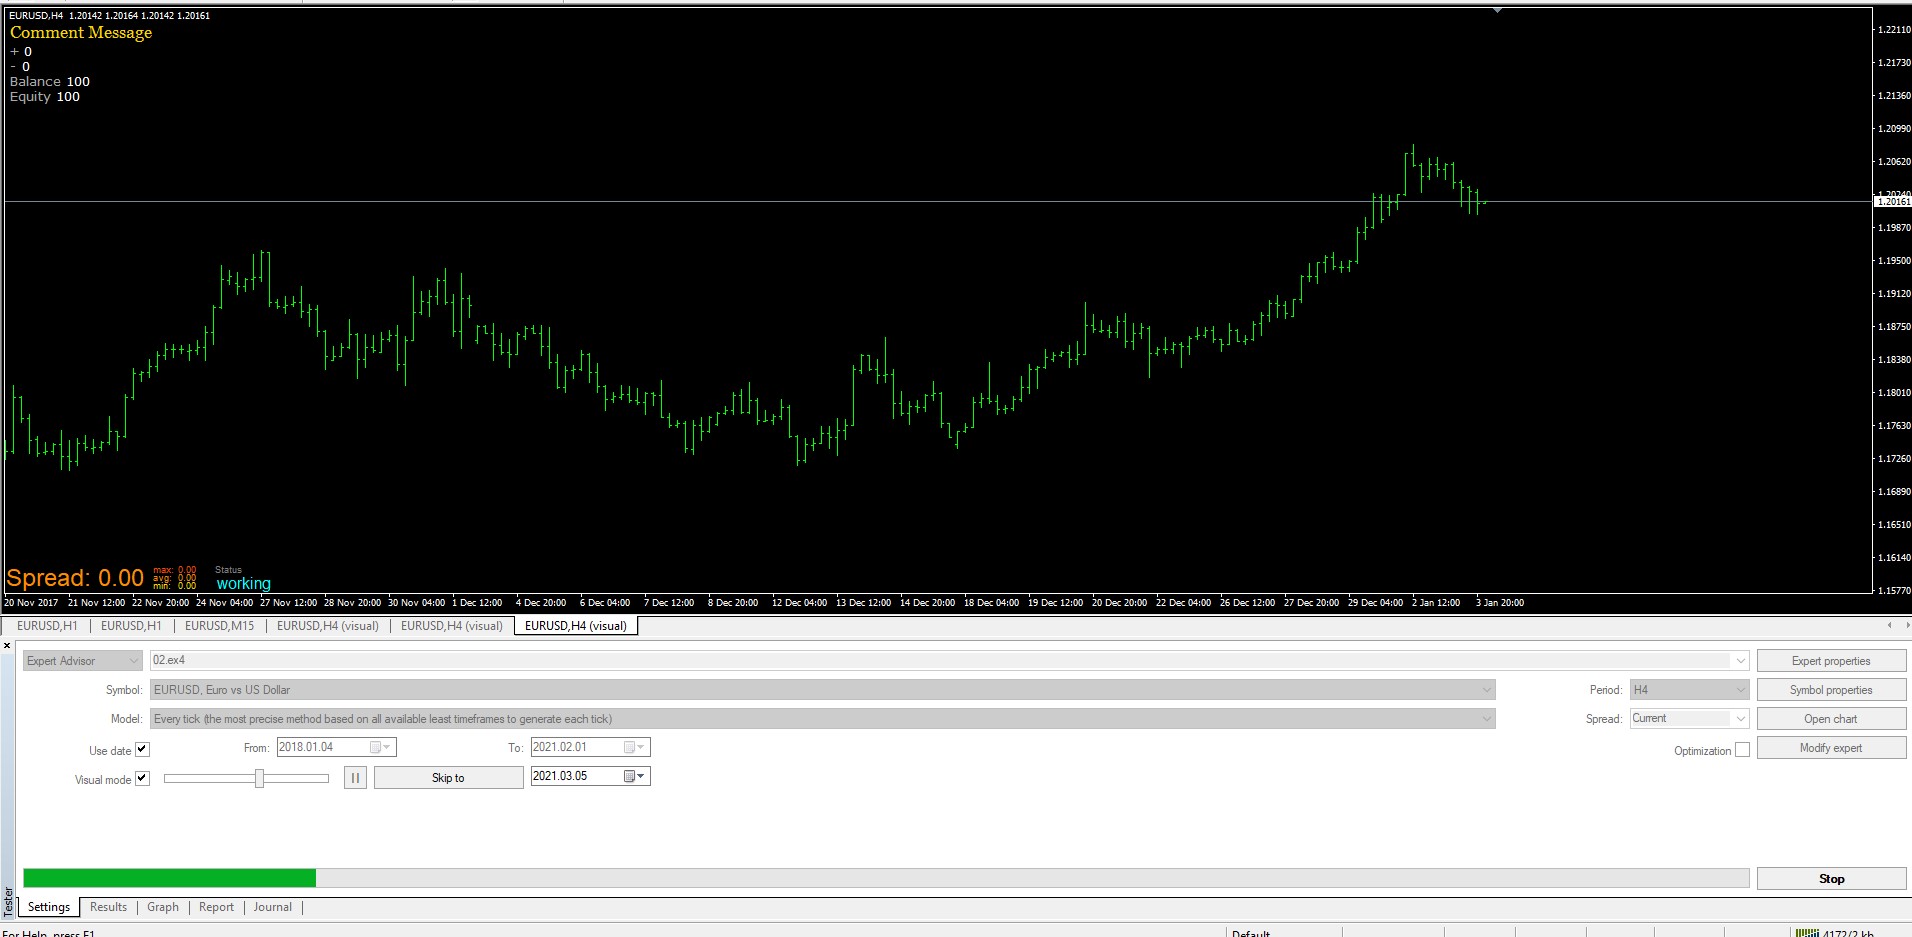Image resolution: width=1912 pixels, height=937 pixels.
Task: Enable the Optimization checkbox
Action: pos(1742,749)
